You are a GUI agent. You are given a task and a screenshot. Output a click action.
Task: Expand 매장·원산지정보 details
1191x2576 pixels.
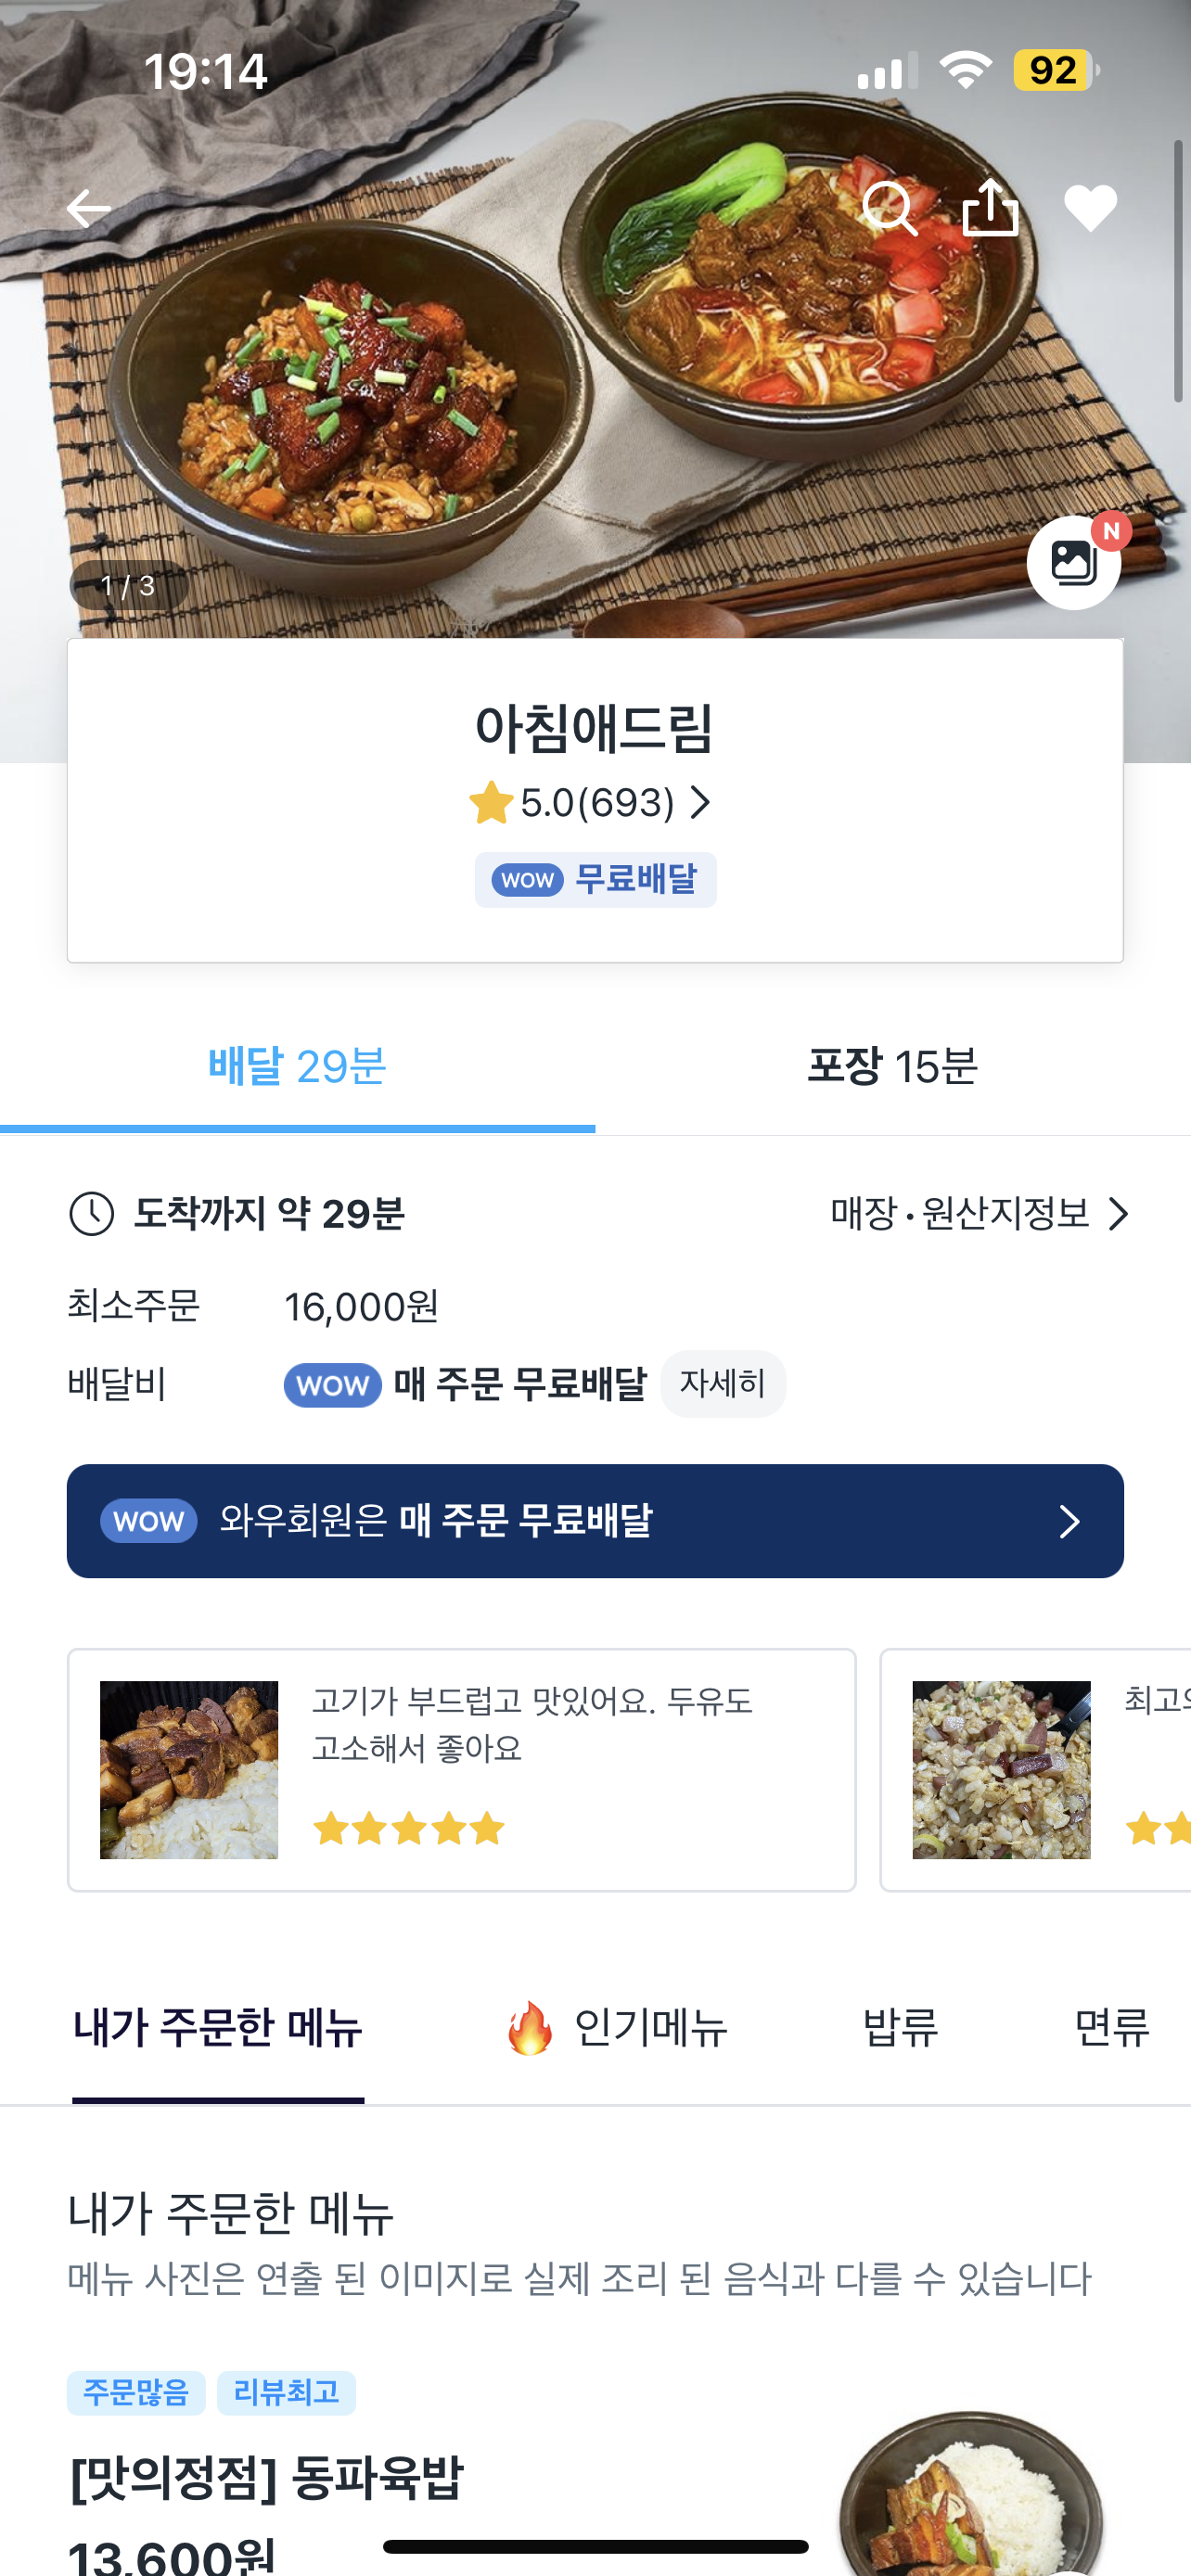(x=979, y=1214)
